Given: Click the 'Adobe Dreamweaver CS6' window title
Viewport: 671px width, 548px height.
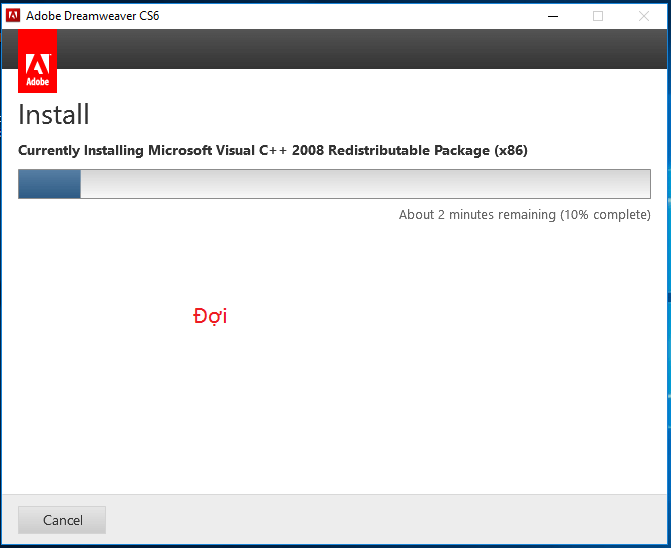Looking at the screenshot, I should [x=92, y=16].
